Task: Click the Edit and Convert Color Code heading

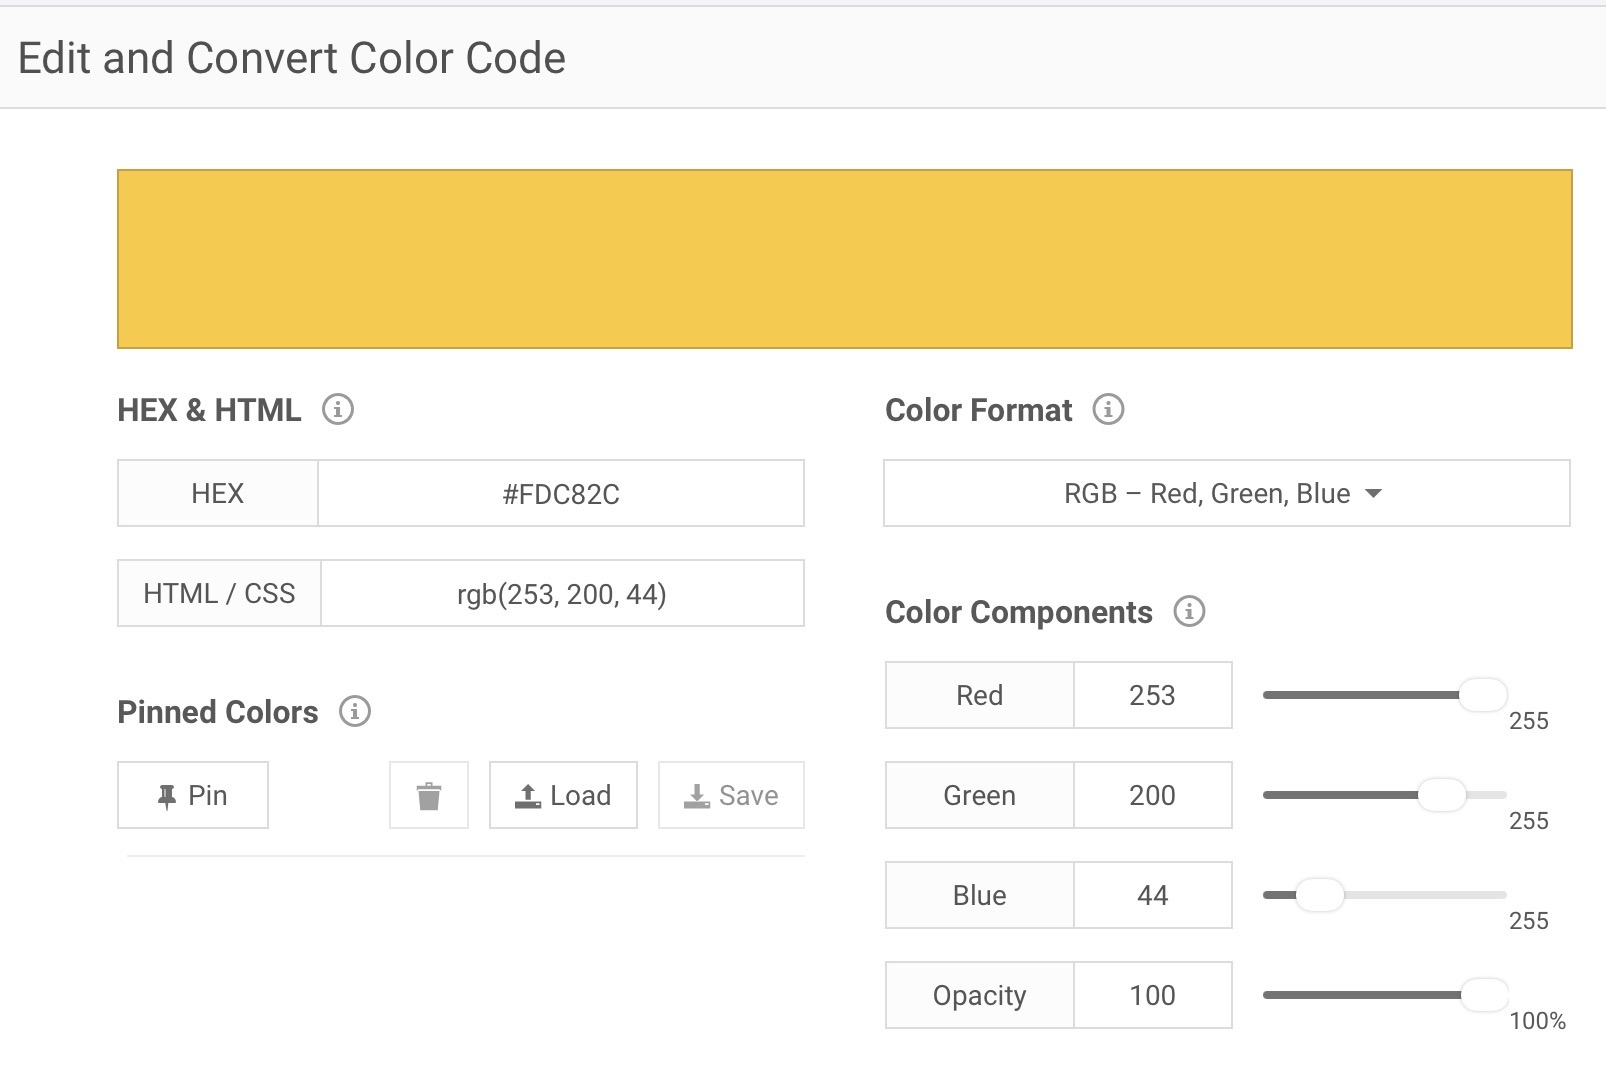Action: click(x=292, y=58)
